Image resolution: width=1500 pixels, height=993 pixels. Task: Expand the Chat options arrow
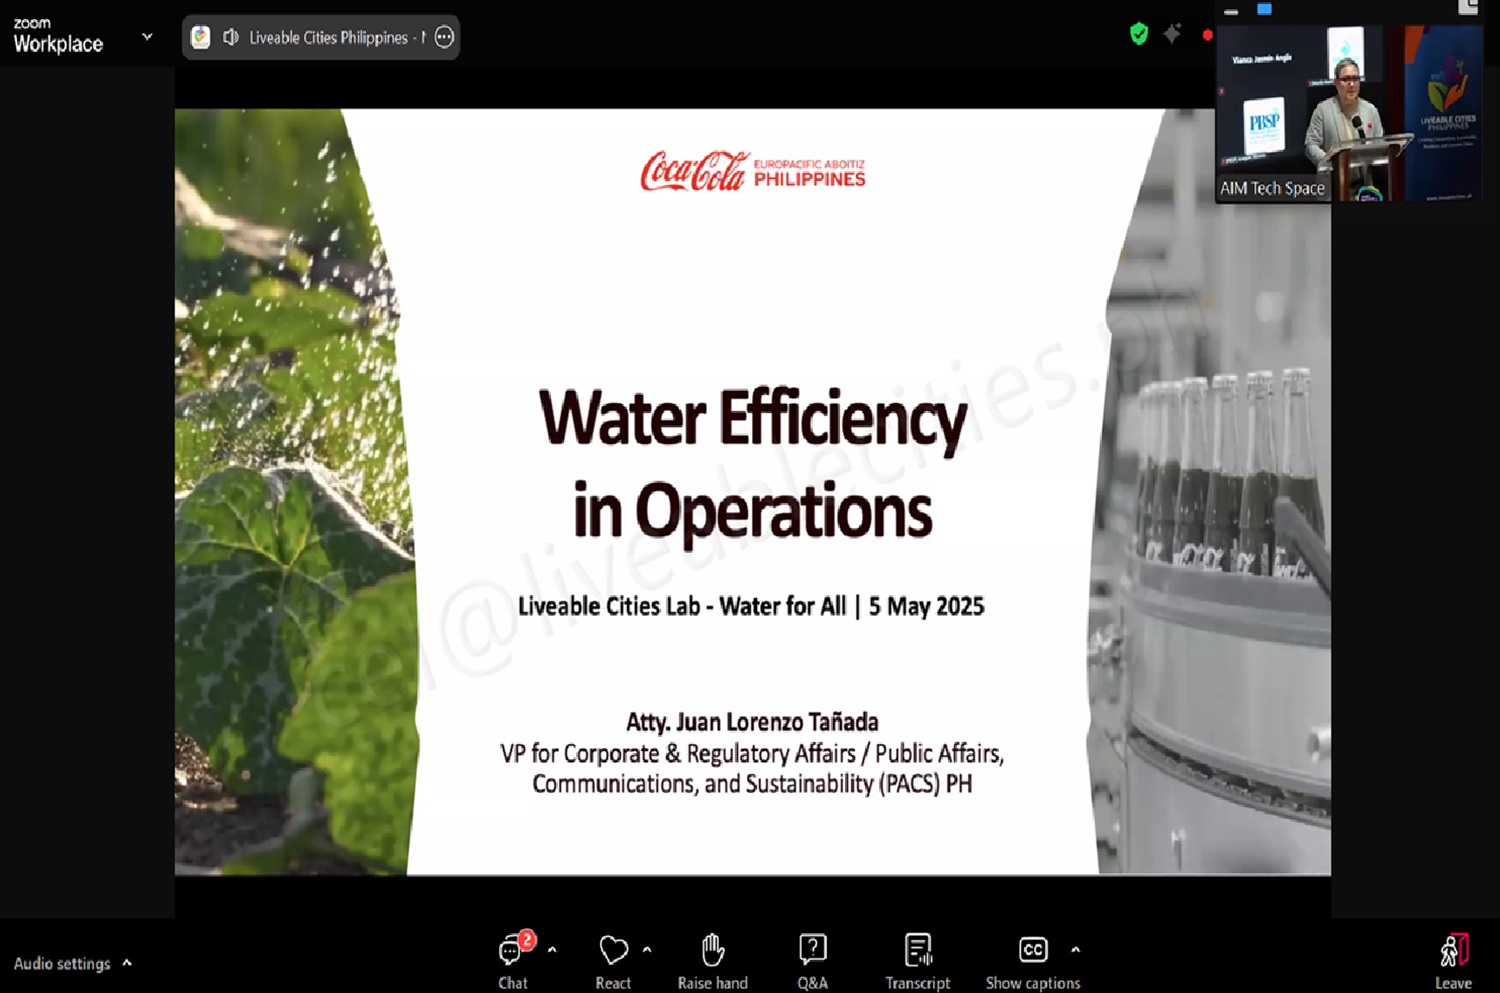552,950
